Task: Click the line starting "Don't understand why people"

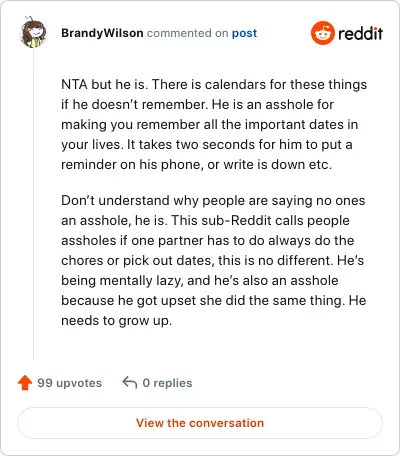Action: pos(213,201)
